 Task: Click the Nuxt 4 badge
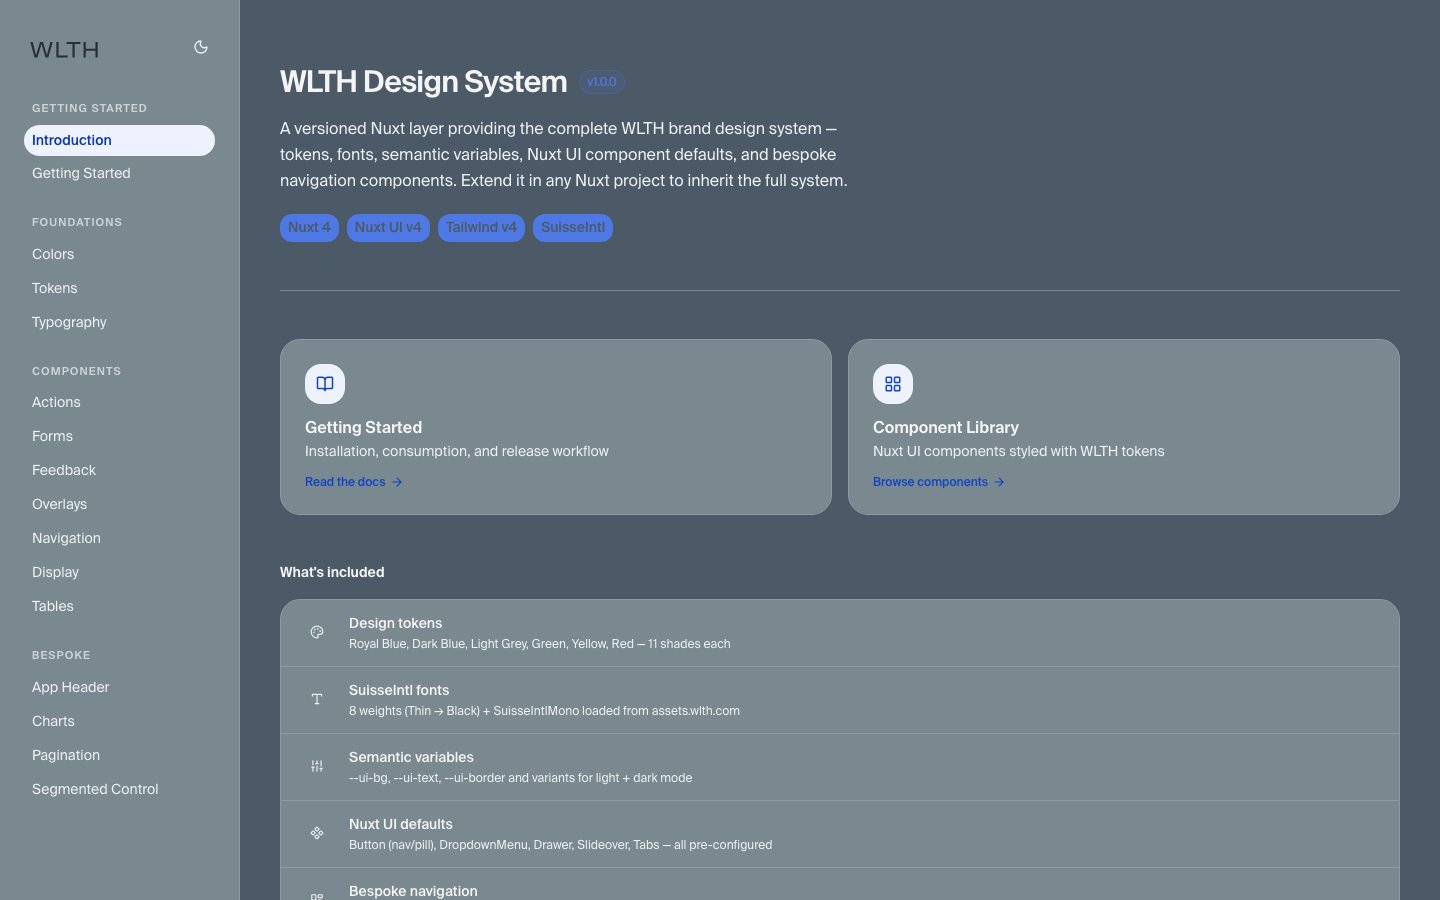click(x=309, y=228)
